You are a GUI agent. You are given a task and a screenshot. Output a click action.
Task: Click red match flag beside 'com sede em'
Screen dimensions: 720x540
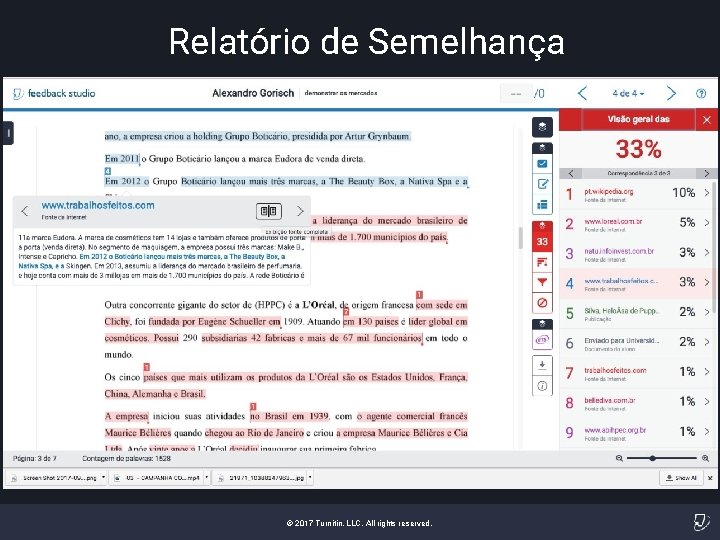coord(419,294)
